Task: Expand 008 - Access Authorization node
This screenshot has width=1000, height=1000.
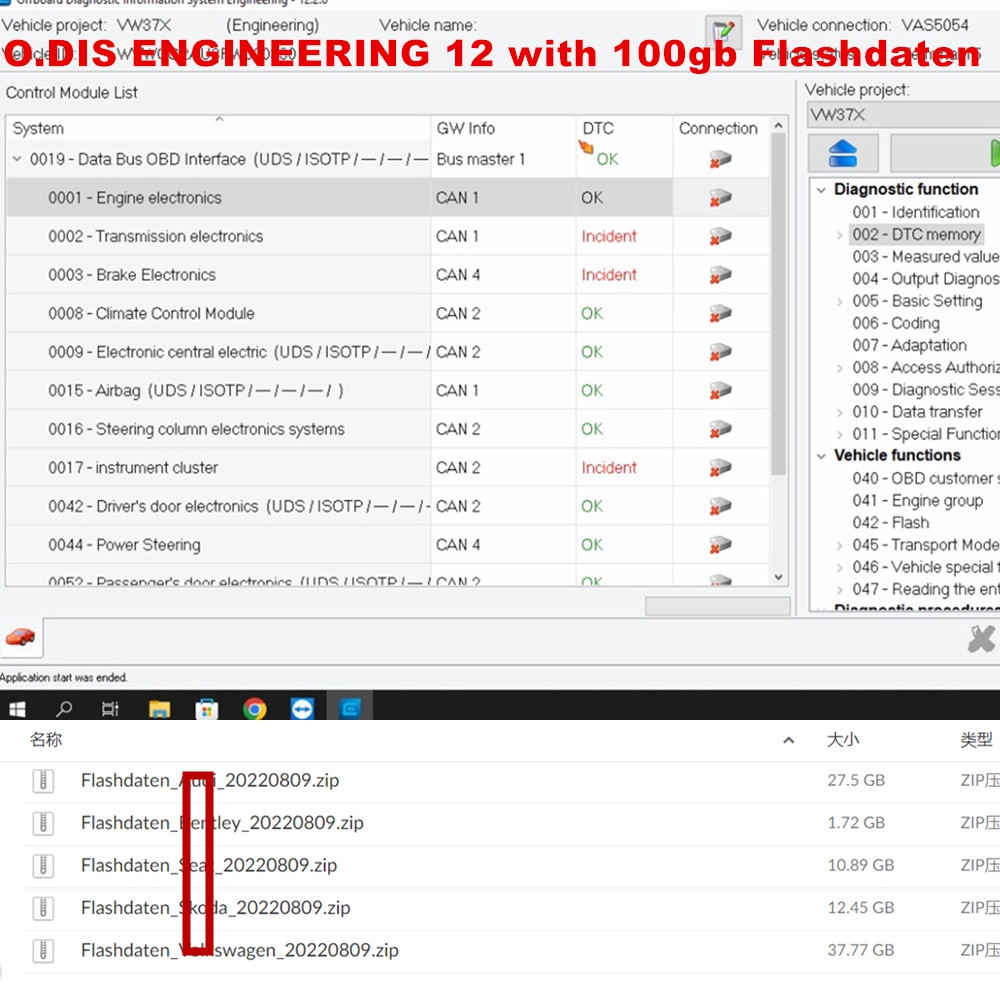Action: click(839, 368)
